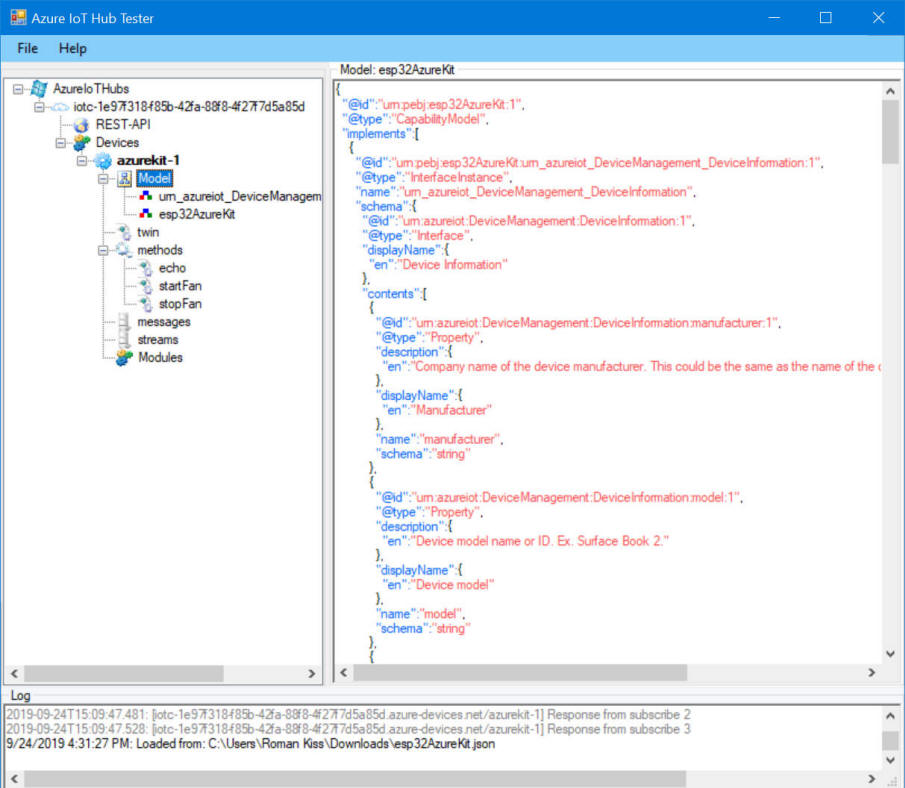Click the icon next to the Model node

[124, 178]
